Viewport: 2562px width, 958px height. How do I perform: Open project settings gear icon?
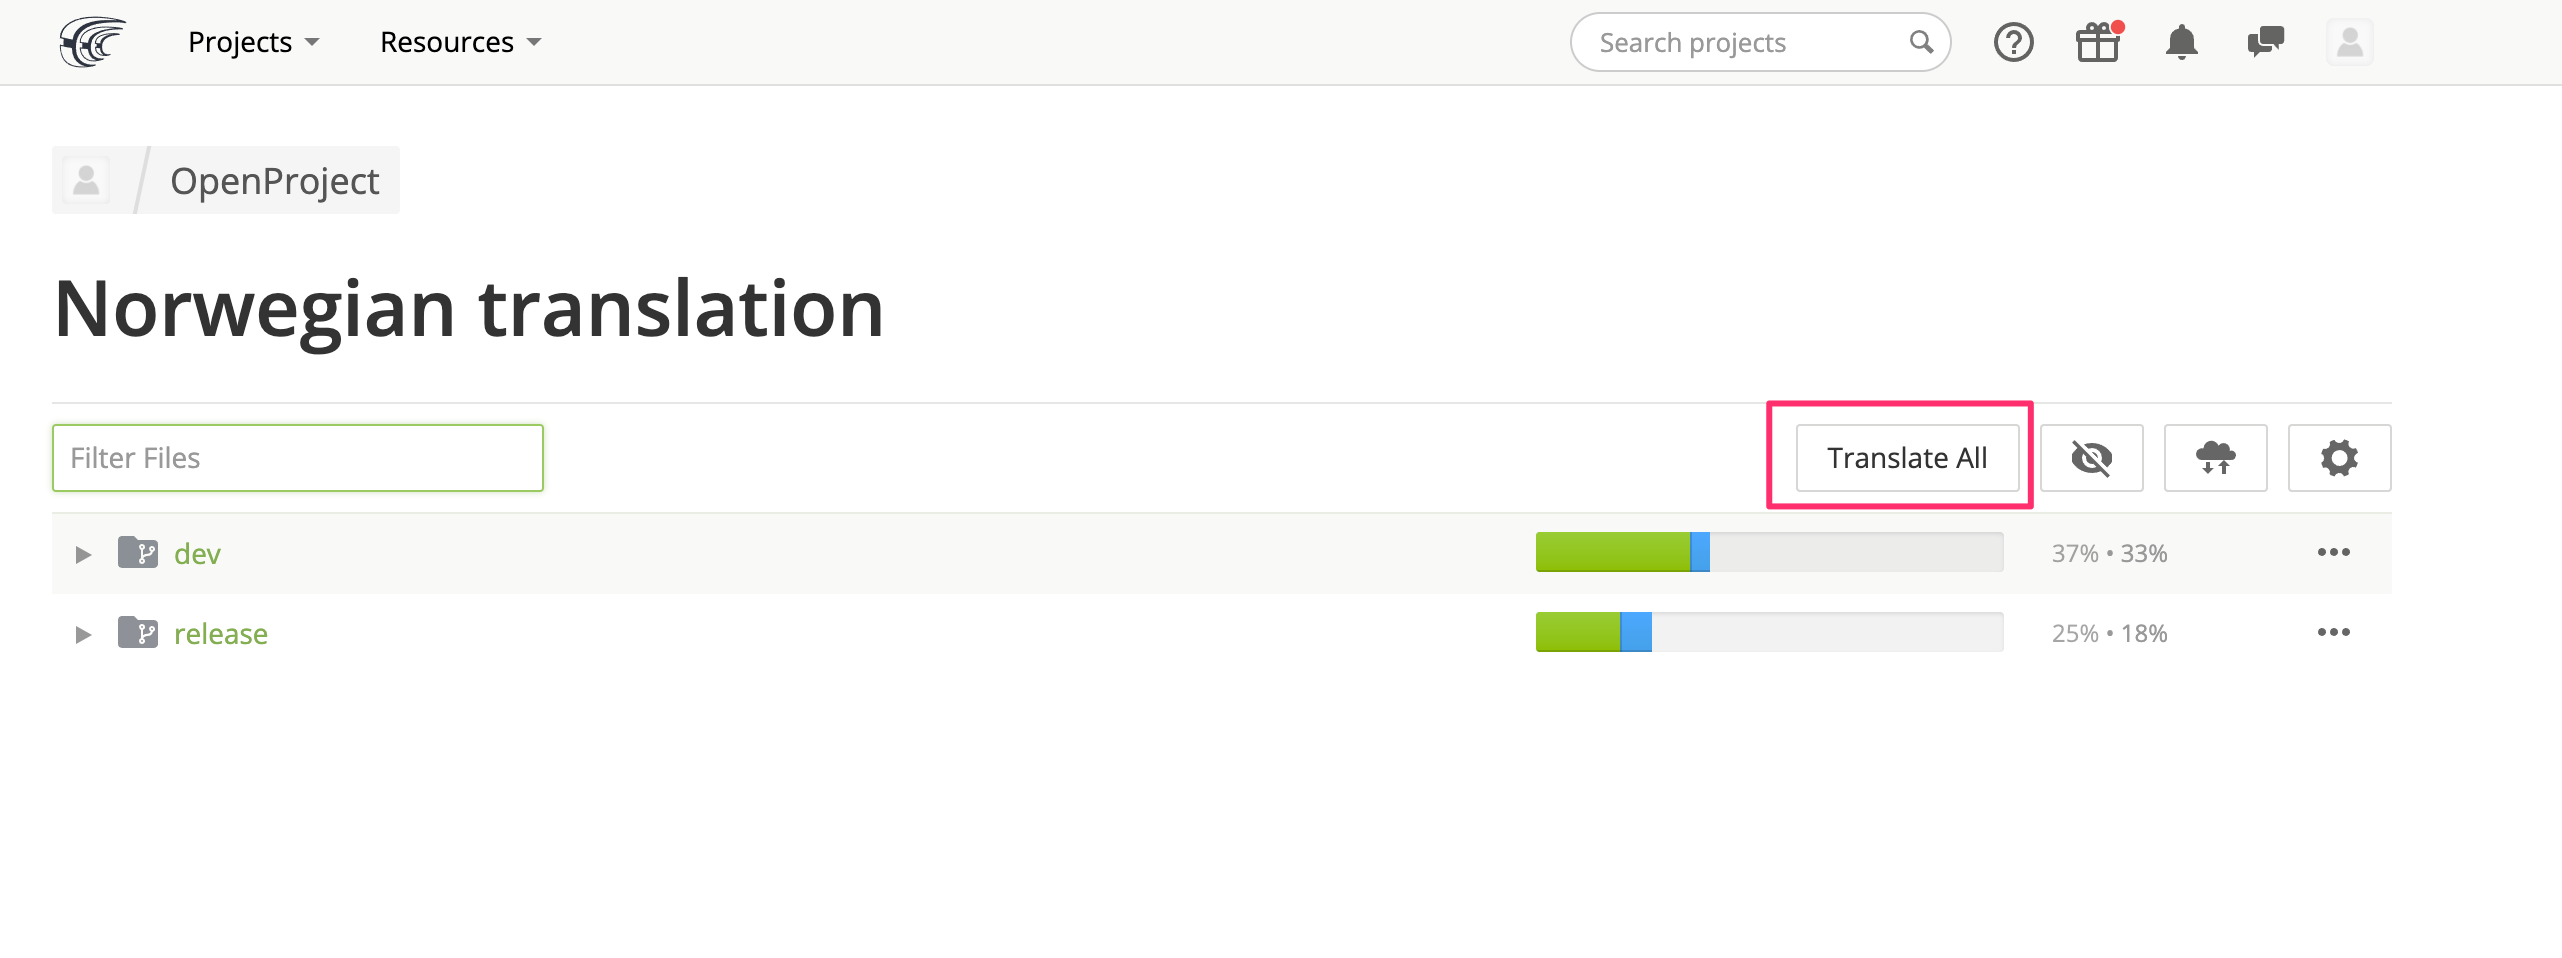pos(2339,458)
